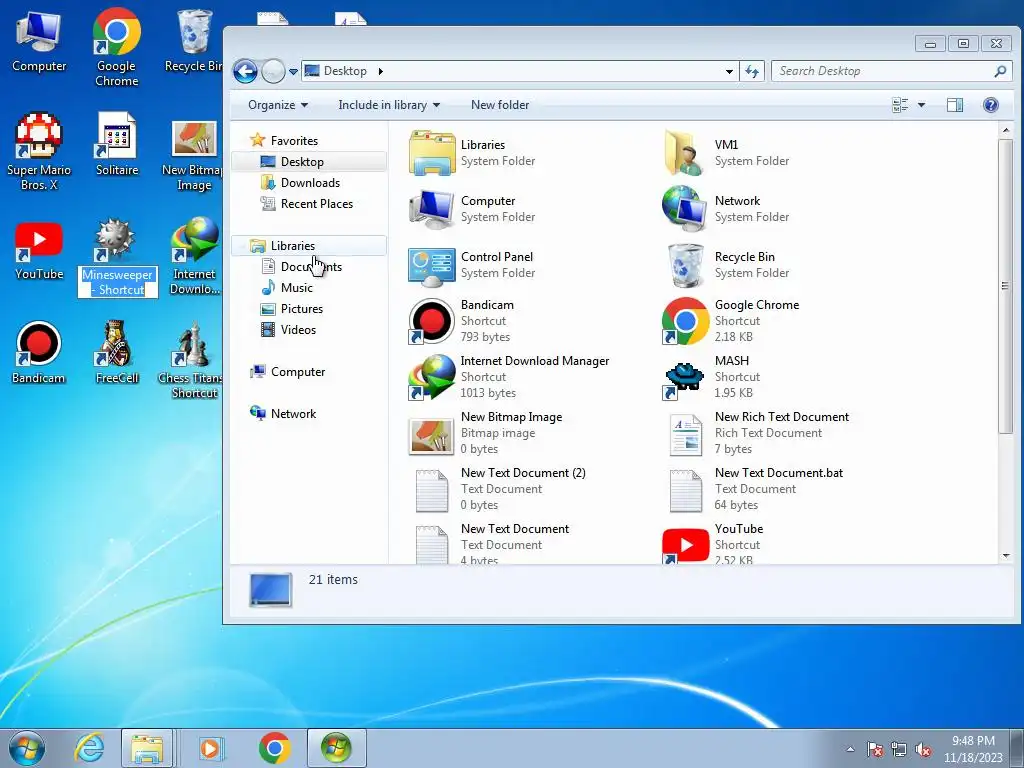
Task: Click the muted volume tray icon
Action: (922, 750)
